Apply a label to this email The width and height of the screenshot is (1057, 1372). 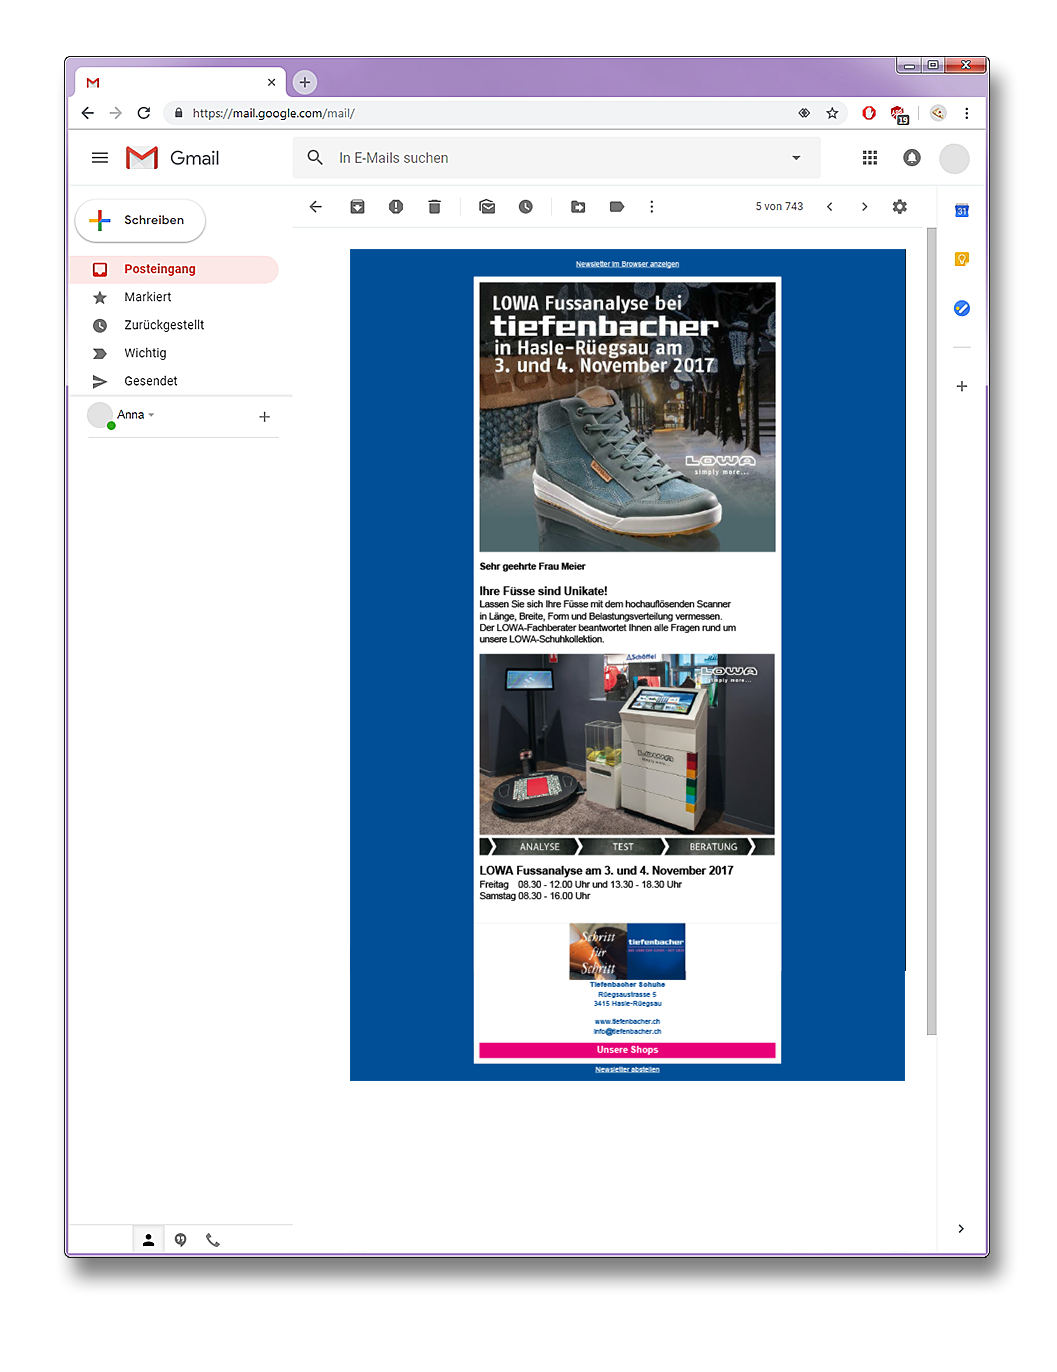click(617, 207)
